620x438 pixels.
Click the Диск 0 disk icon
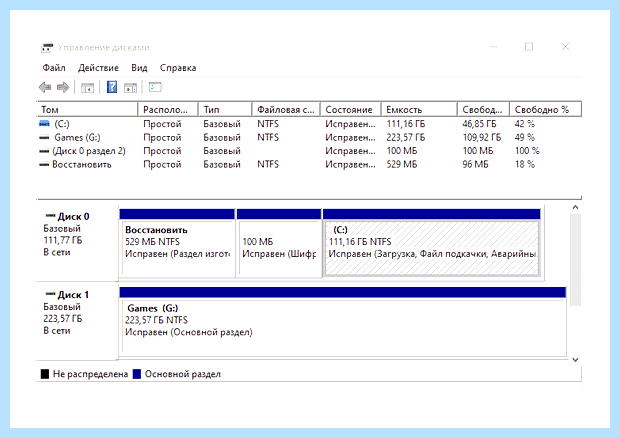click(50, 216)
